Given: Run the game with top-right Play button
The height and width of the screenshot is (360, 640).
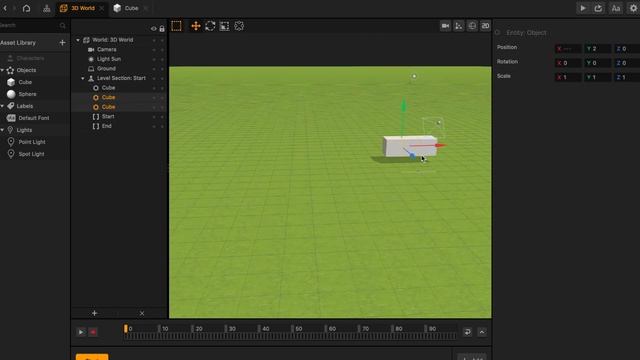Looking at the screenshot, I should (x=583, y=8).
